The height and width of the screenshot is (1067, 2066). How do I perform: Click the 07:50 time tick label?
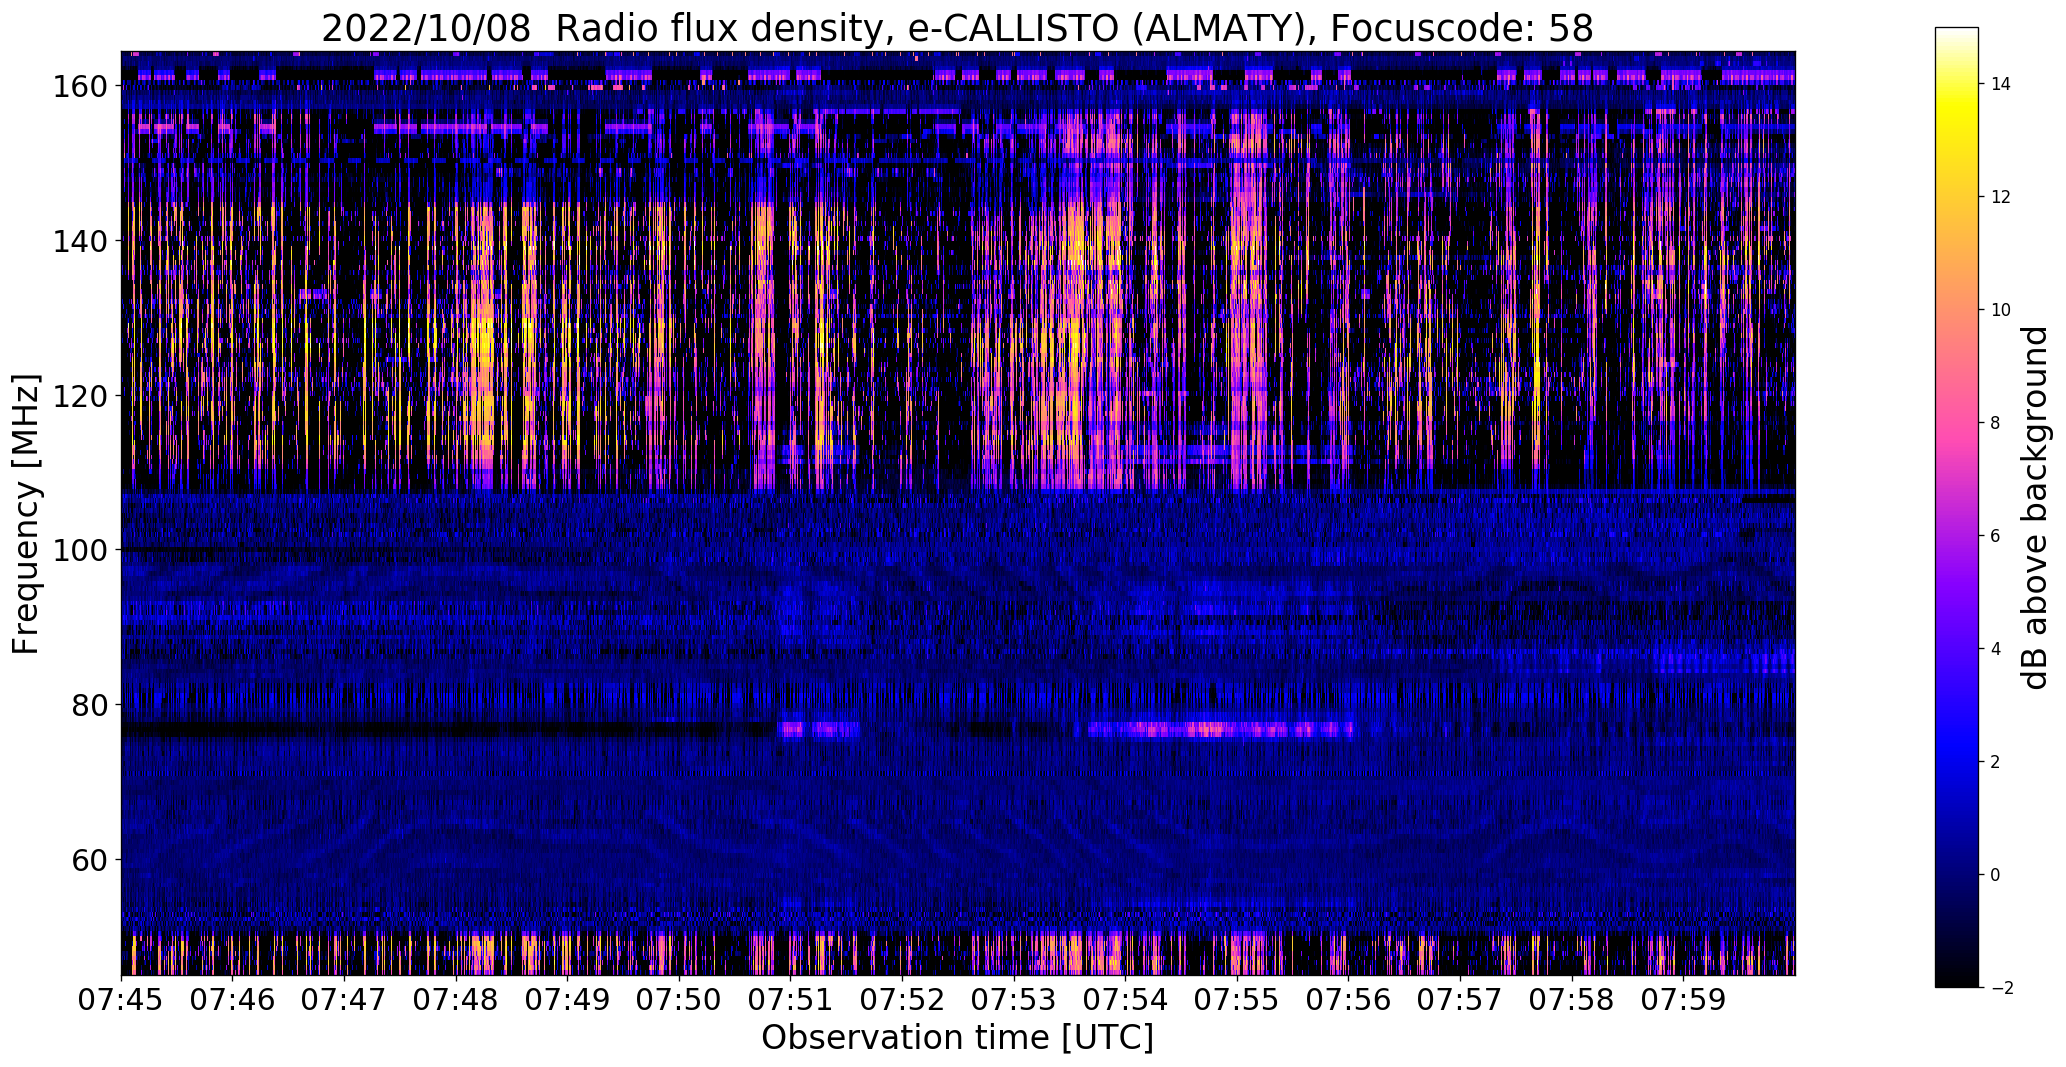679,999
